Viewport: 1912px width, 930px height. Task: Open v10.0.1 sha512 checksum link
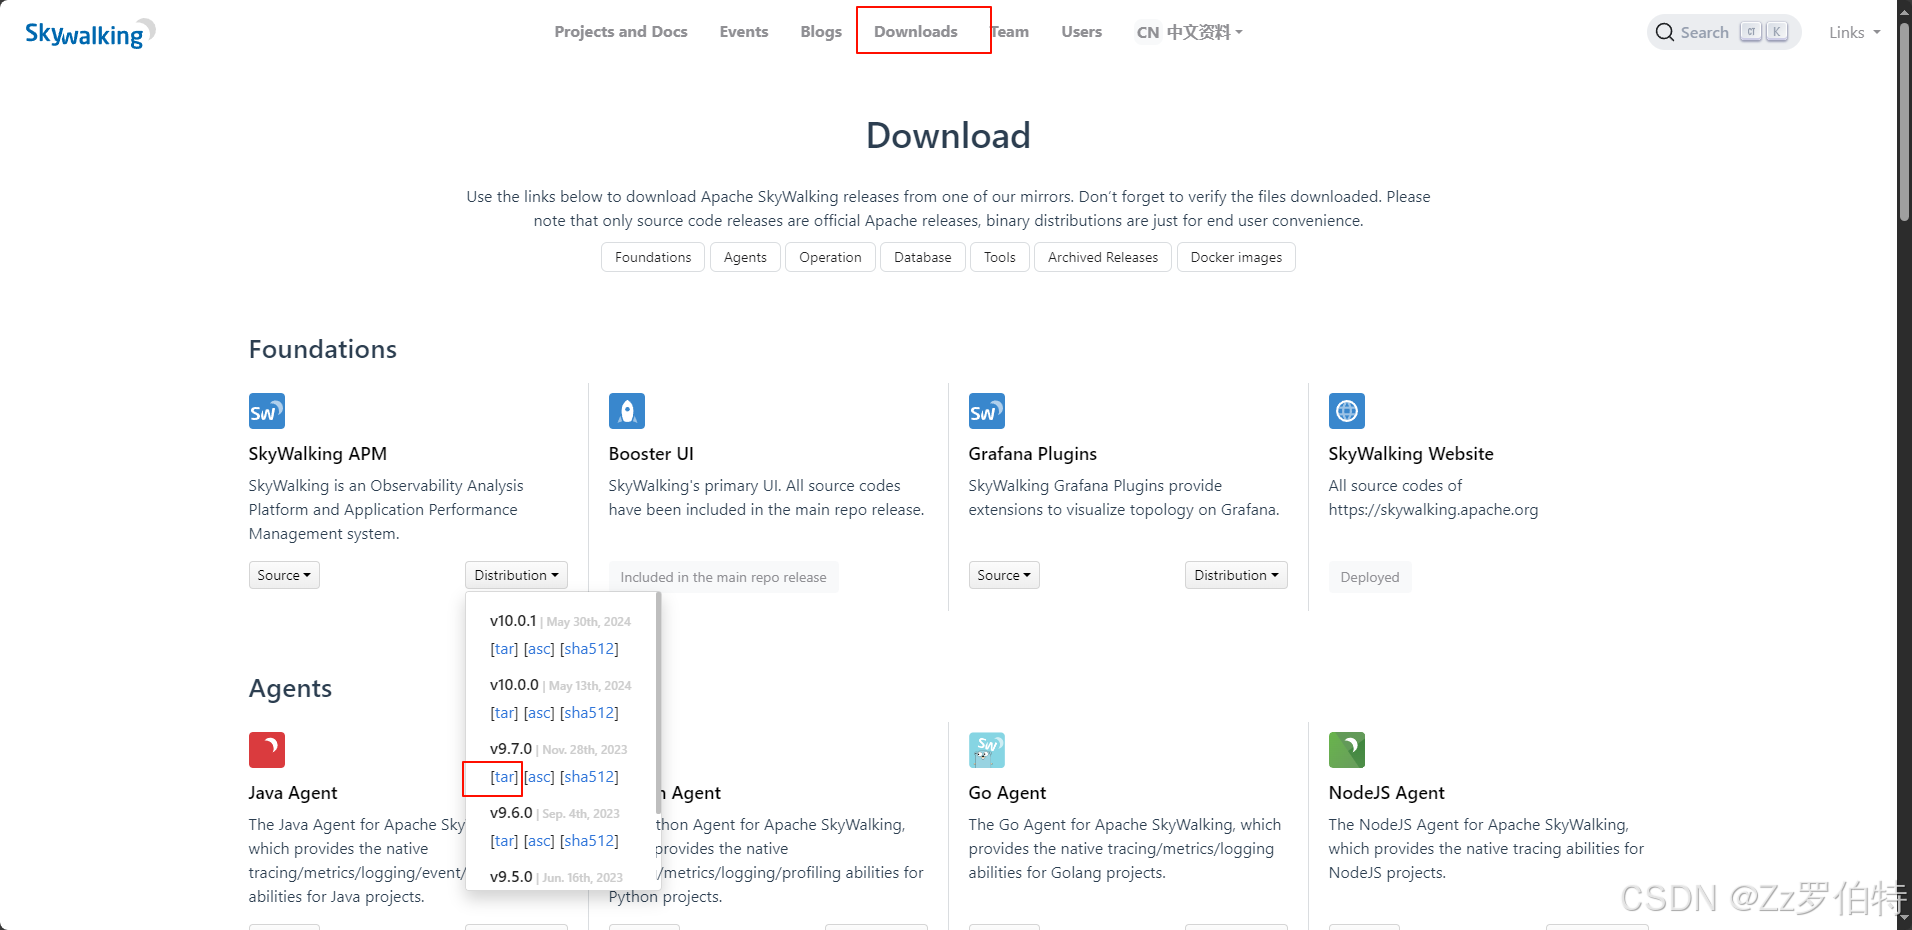tap(589, 649)
